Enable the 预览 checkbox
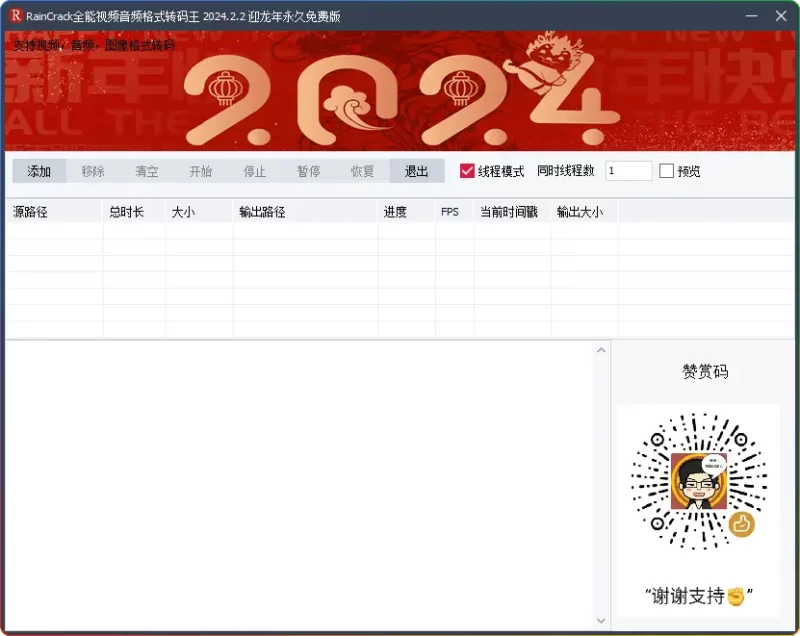This screenshot has width=800, height=636. coord(666,170)
